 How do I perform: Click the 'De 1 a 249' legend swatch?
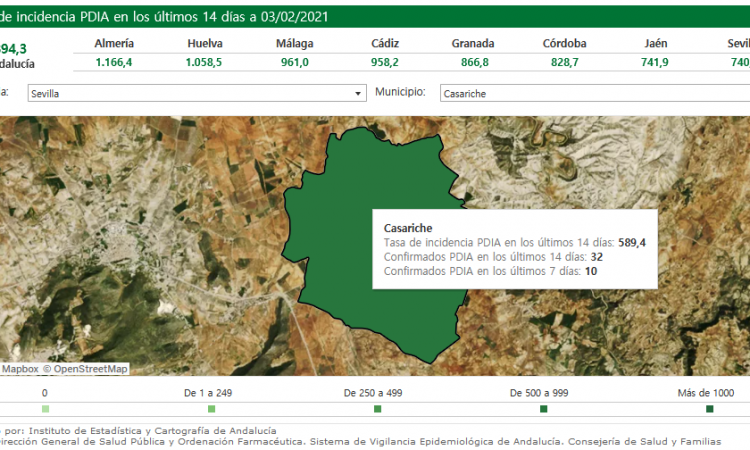pos(211,409)
